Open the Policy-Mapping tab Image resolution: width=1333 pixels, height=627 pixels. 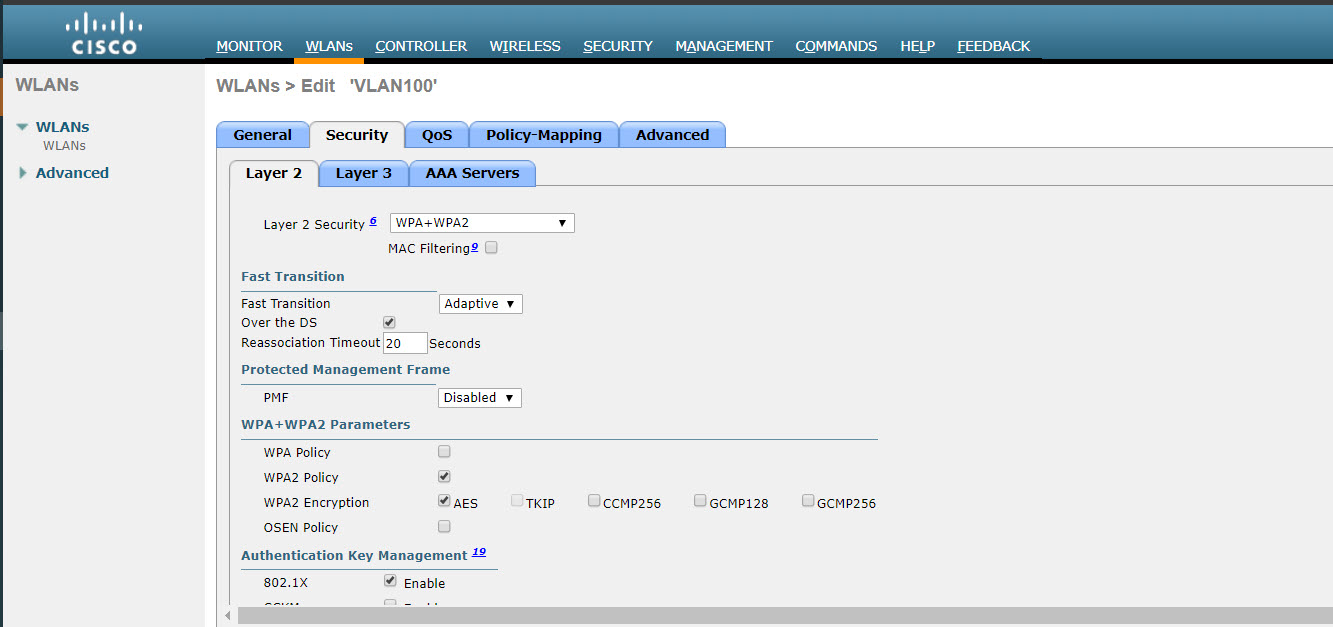coord(543,134)
